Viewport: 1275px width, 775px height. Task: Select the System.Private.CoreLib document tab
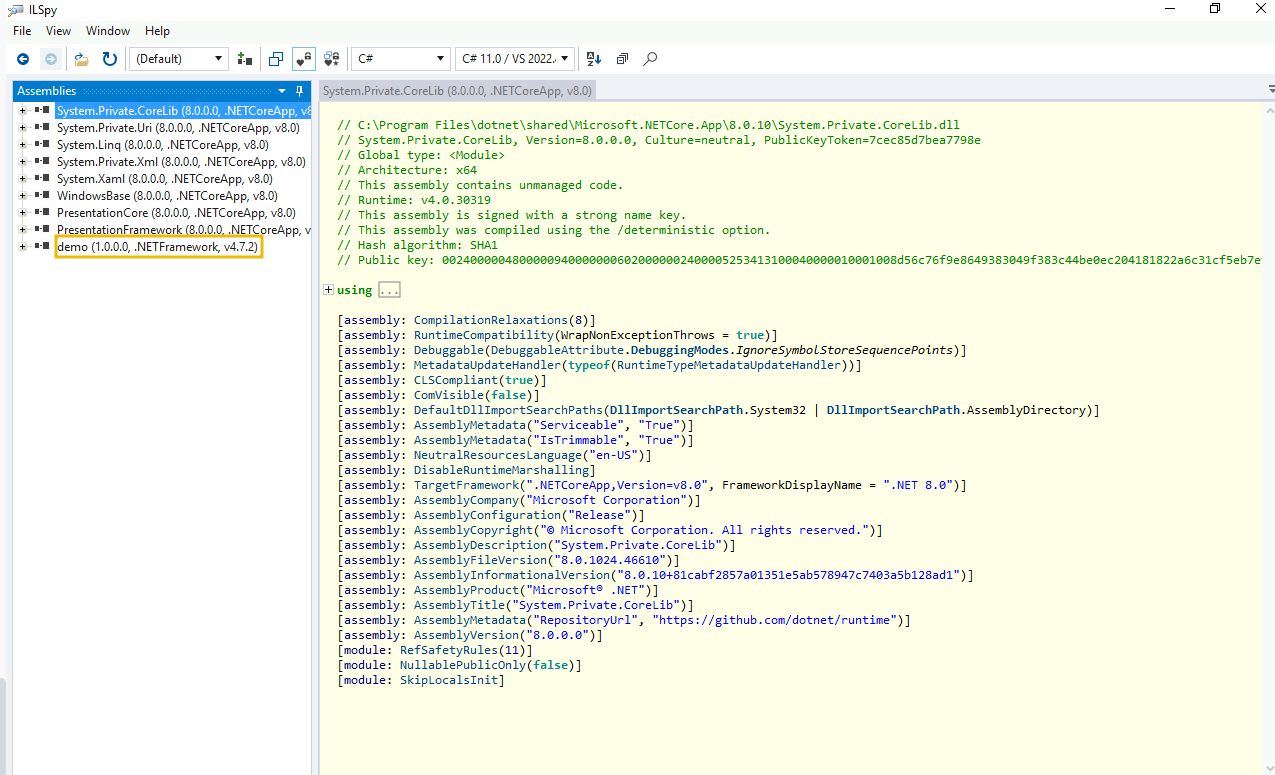pos(457,91)
